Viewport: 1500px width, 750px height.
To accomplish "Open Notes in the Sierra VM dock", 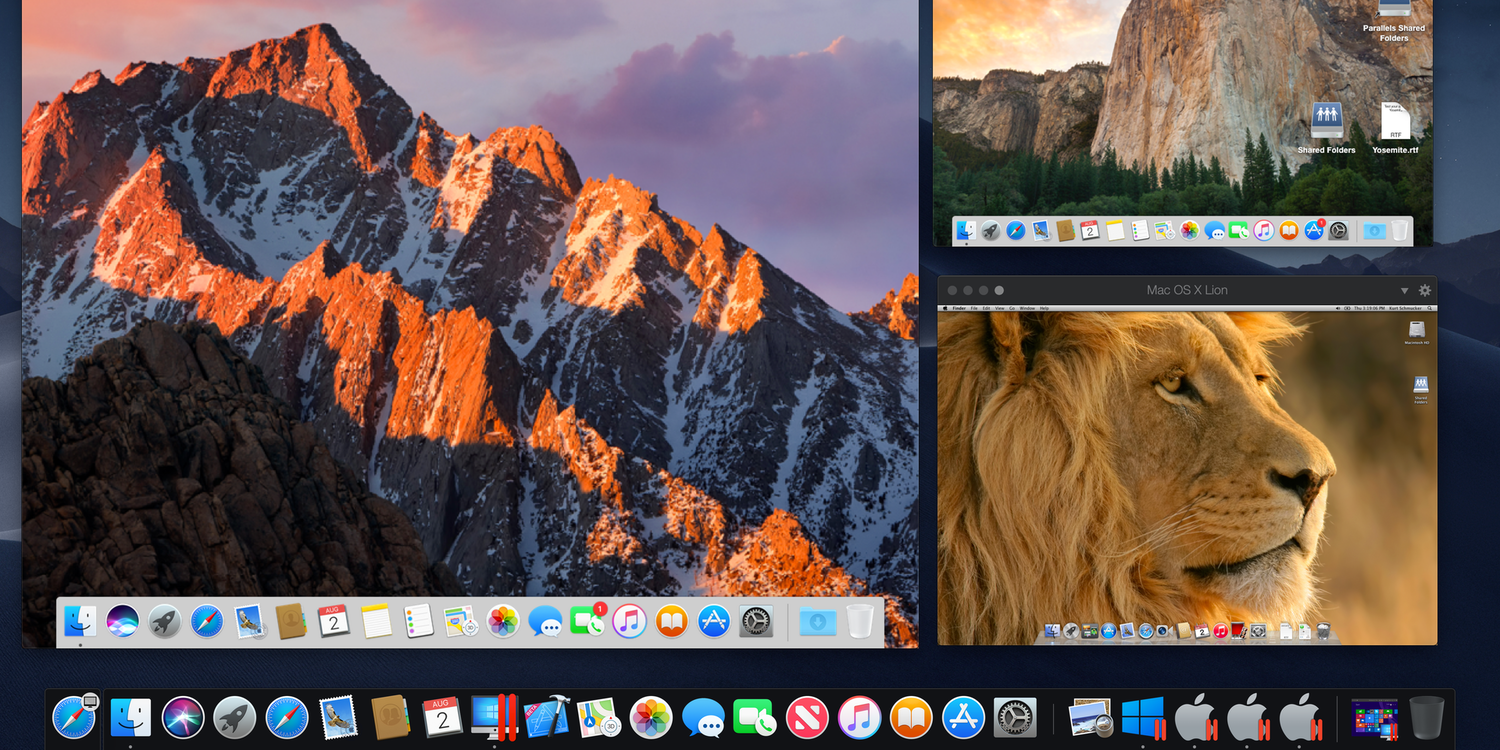I will pos(376,622).
